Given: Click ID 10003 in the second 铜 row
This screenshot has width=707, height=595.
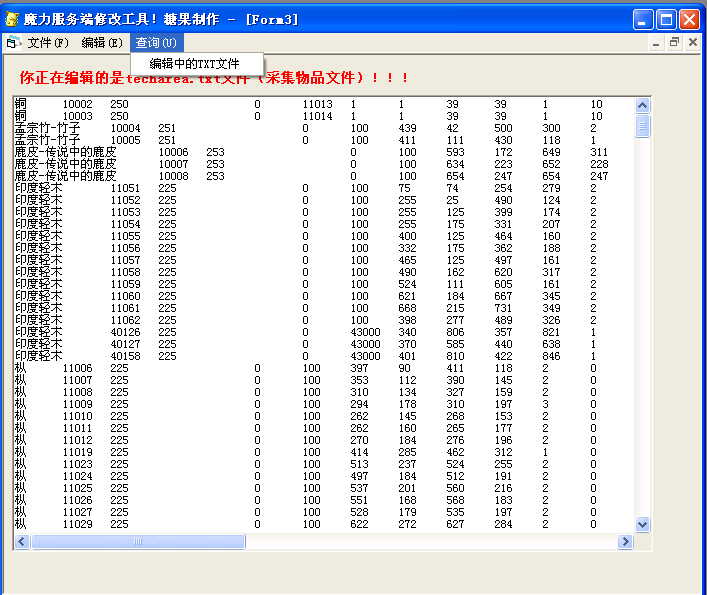Looking at the screenshot, I should [78, 116].
